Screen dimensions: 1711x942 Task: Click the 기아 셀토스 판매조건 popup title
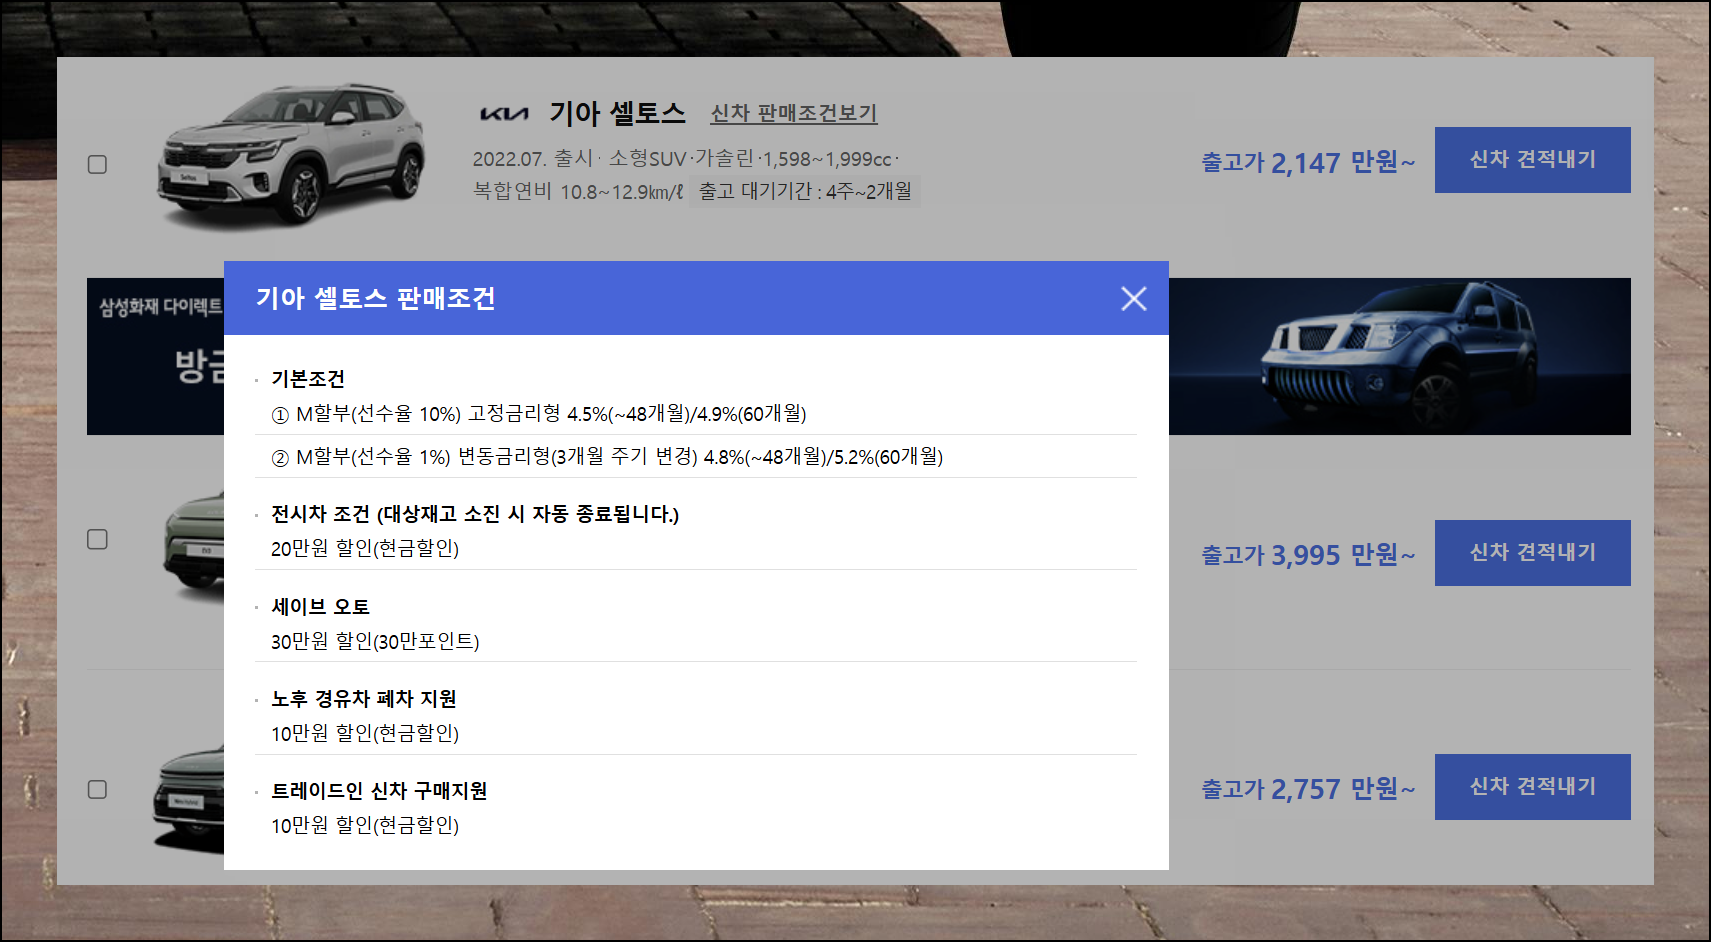pyautogui.click(x=375, y=298)
